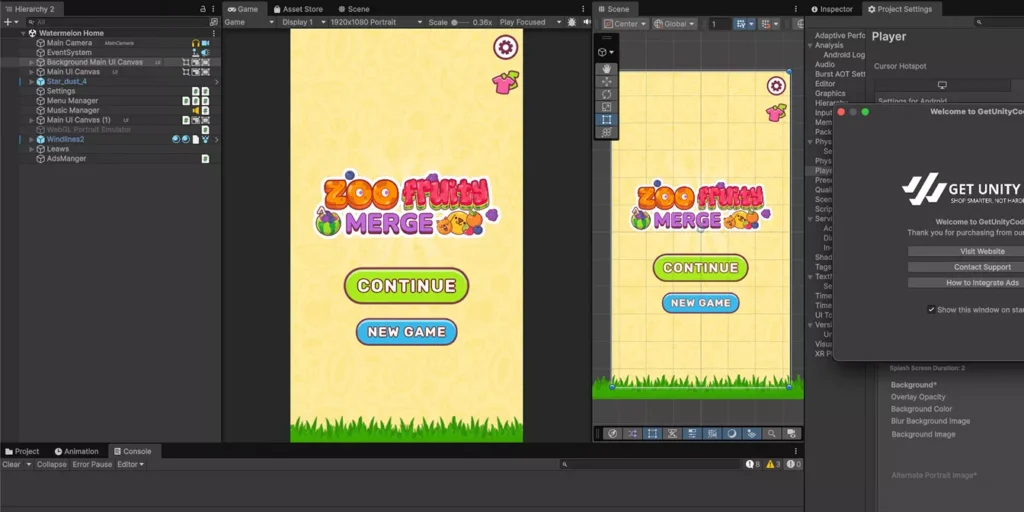Clear the Console log
The image size is (1024, 512).
tap(11, 464)
